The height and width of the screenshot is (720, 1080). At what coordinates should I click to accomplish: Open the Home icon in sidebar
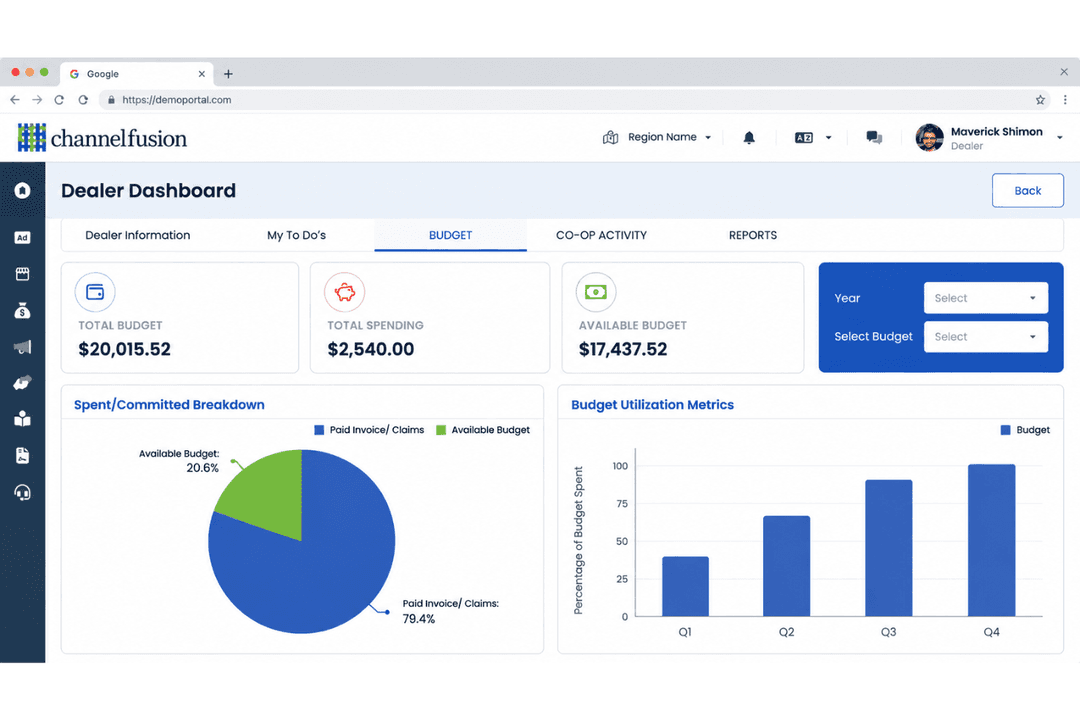22,190
